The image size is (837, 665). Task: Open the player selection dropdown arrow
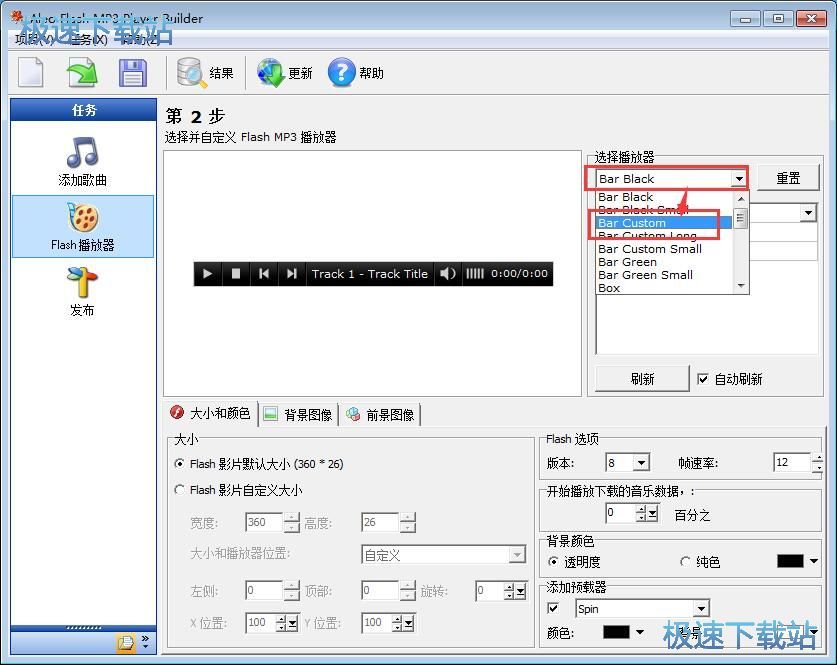click(x=739, y=179)
